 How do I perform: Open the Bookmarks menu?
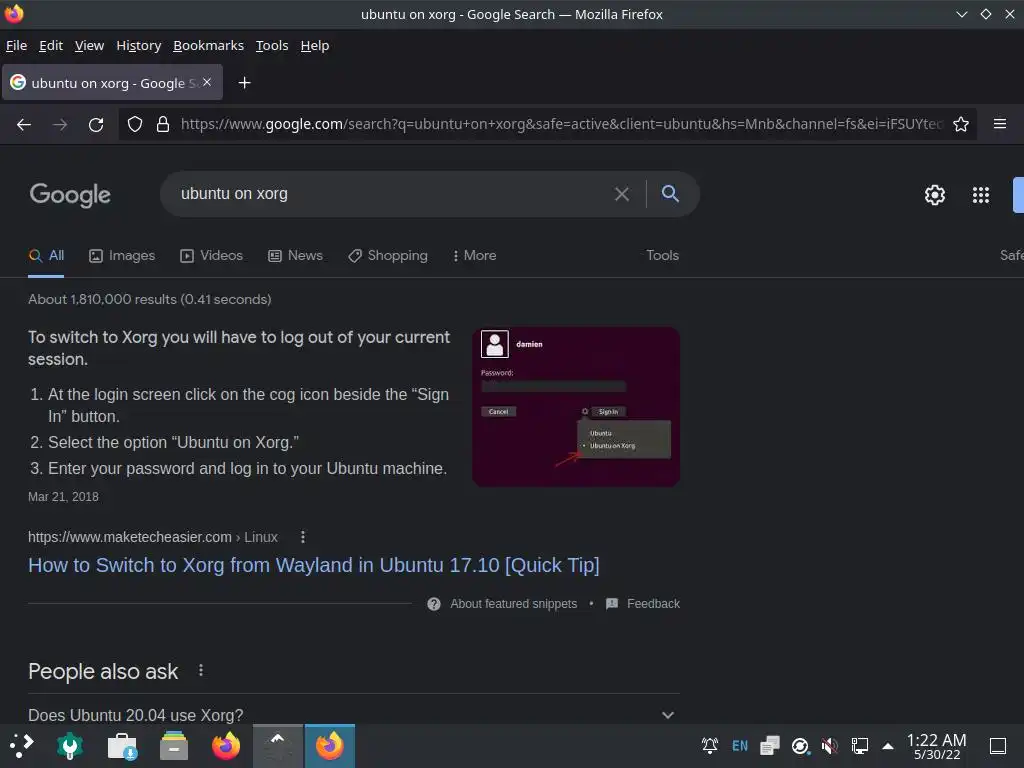208,46
